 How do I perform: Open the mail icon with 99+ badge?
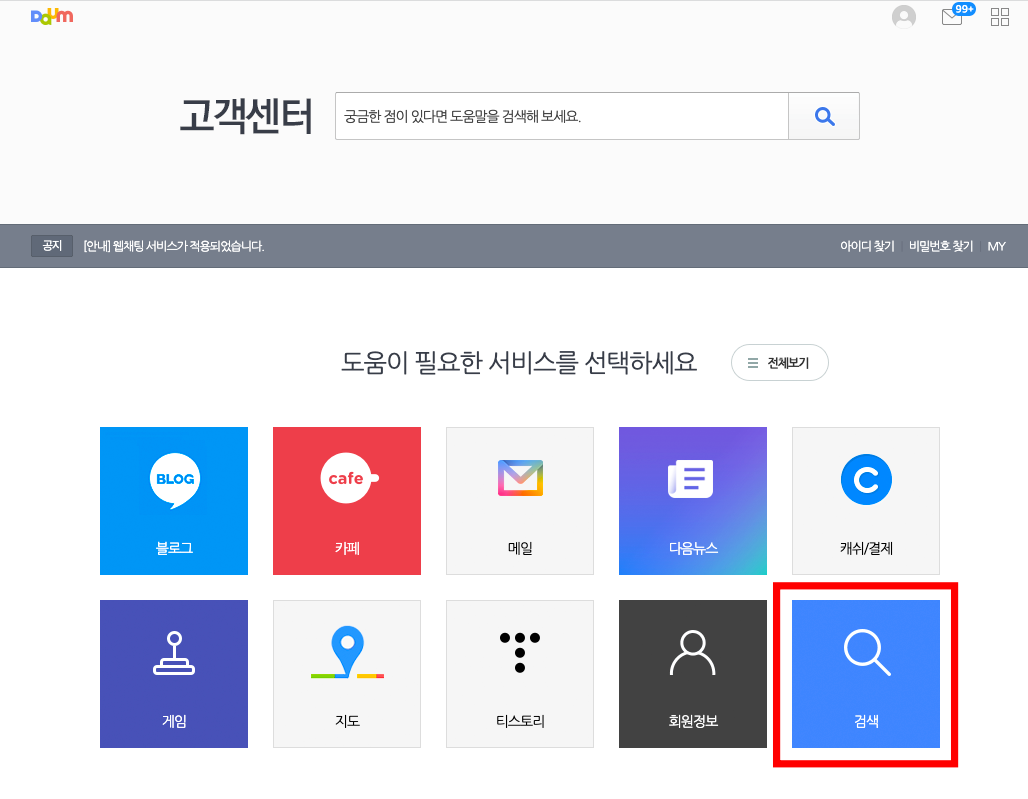(956, 15)
